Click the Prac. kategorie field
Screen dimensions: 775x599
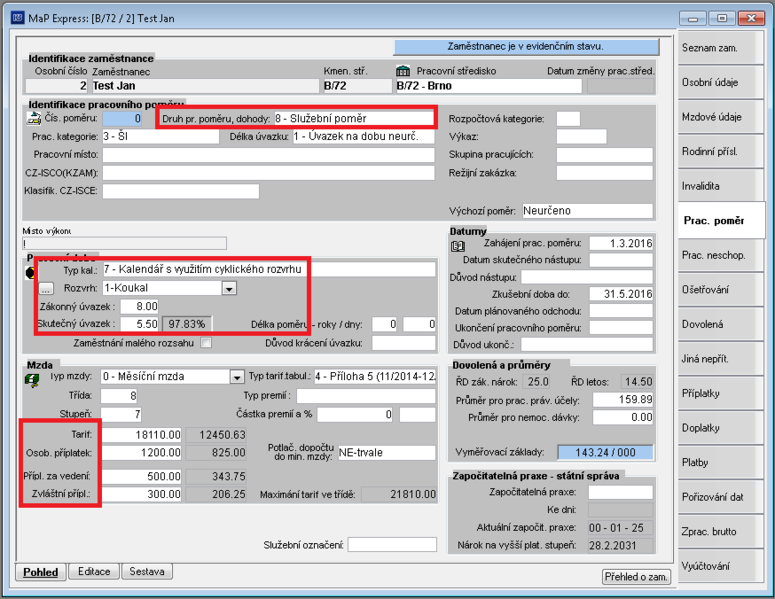[161, 136]
